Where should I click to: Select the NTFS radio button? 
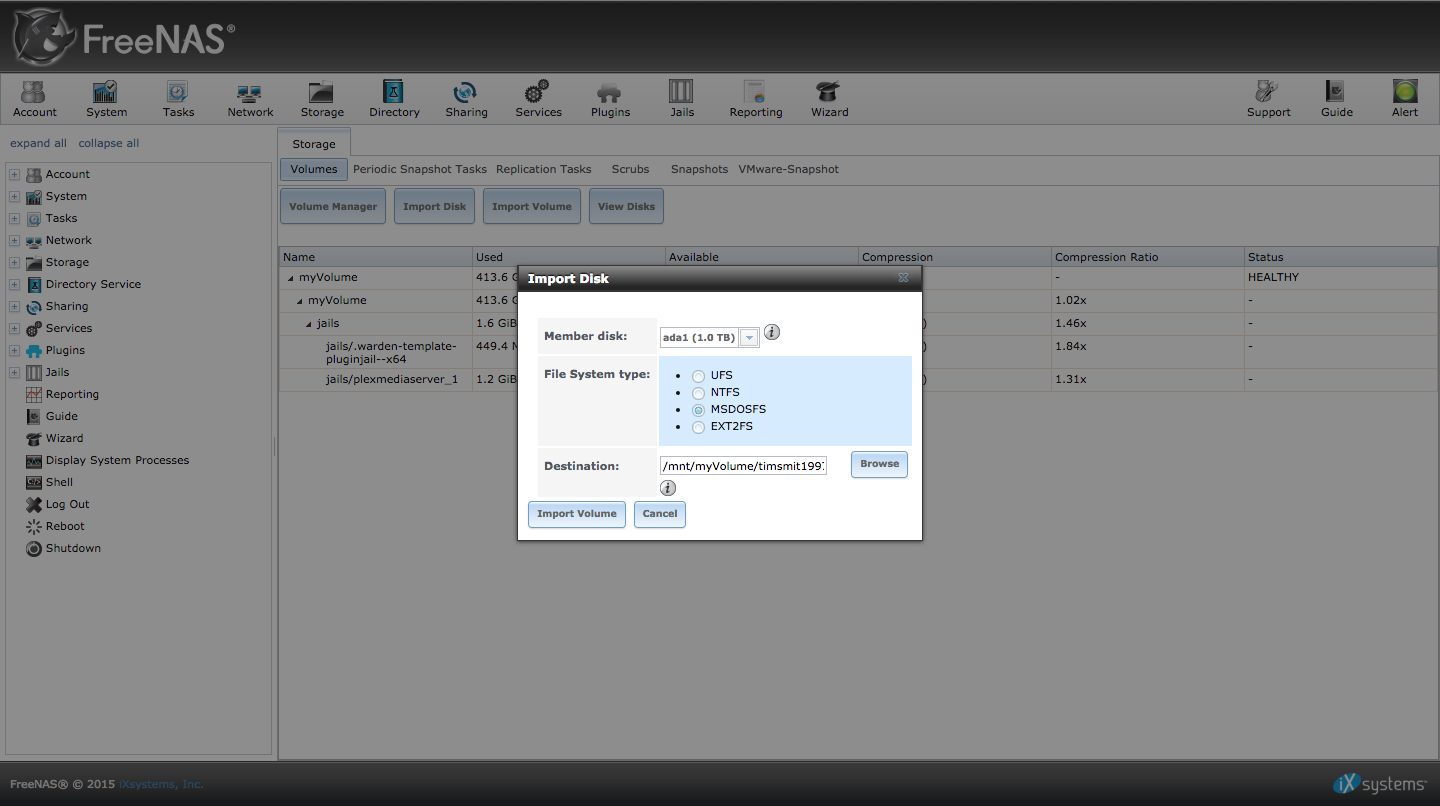698,393
